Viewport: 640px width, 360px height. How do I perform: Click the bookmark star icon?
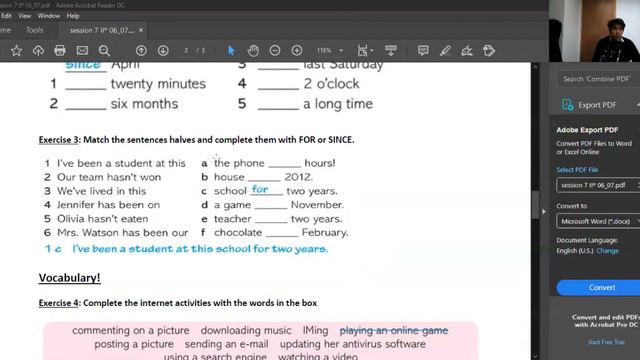(16, 51)
